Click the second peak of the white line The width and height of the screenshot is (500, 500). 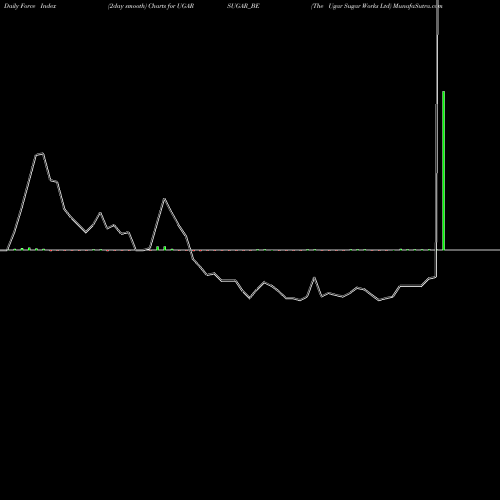pos(164,199)
